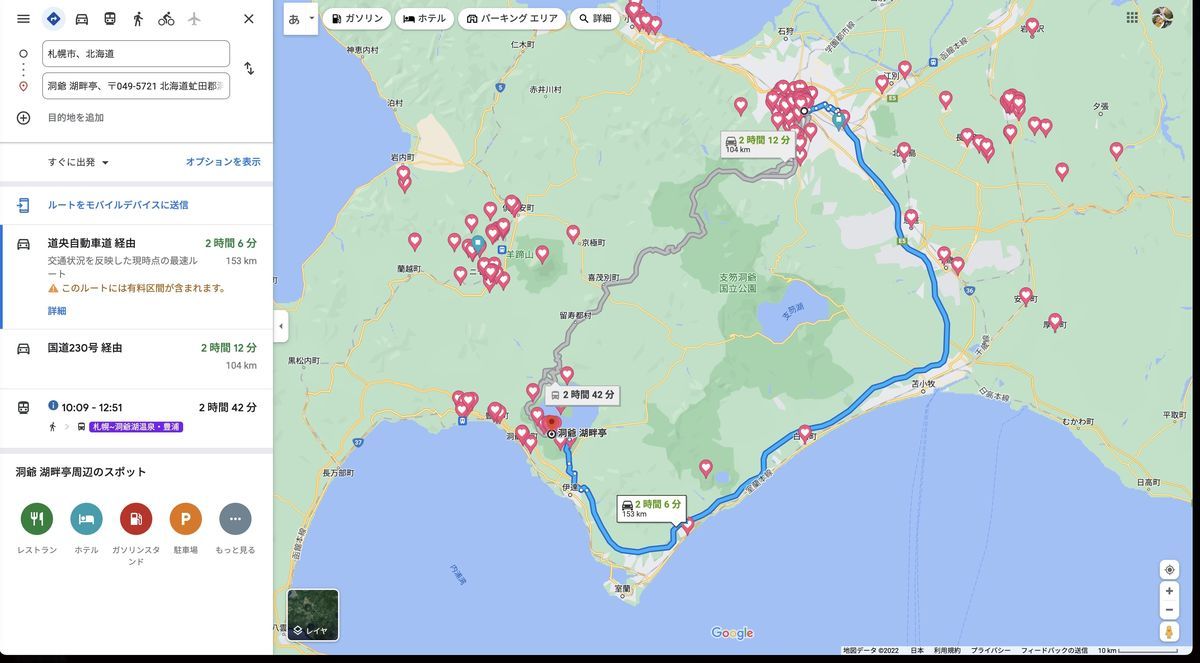Click the 室蘭 city label
1200x663 pixels.
pos(623,588)
